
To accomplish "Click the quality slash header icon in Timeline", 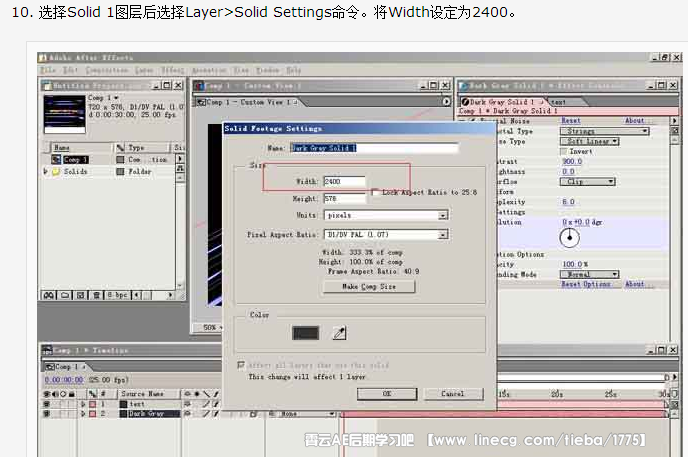I will tap(207, 394).
